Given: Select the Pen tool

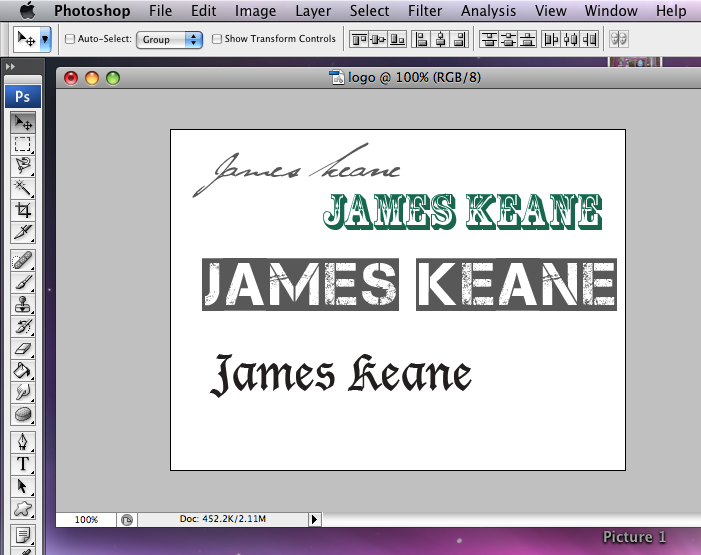Looking at the screenshot, I should point(23,442).
